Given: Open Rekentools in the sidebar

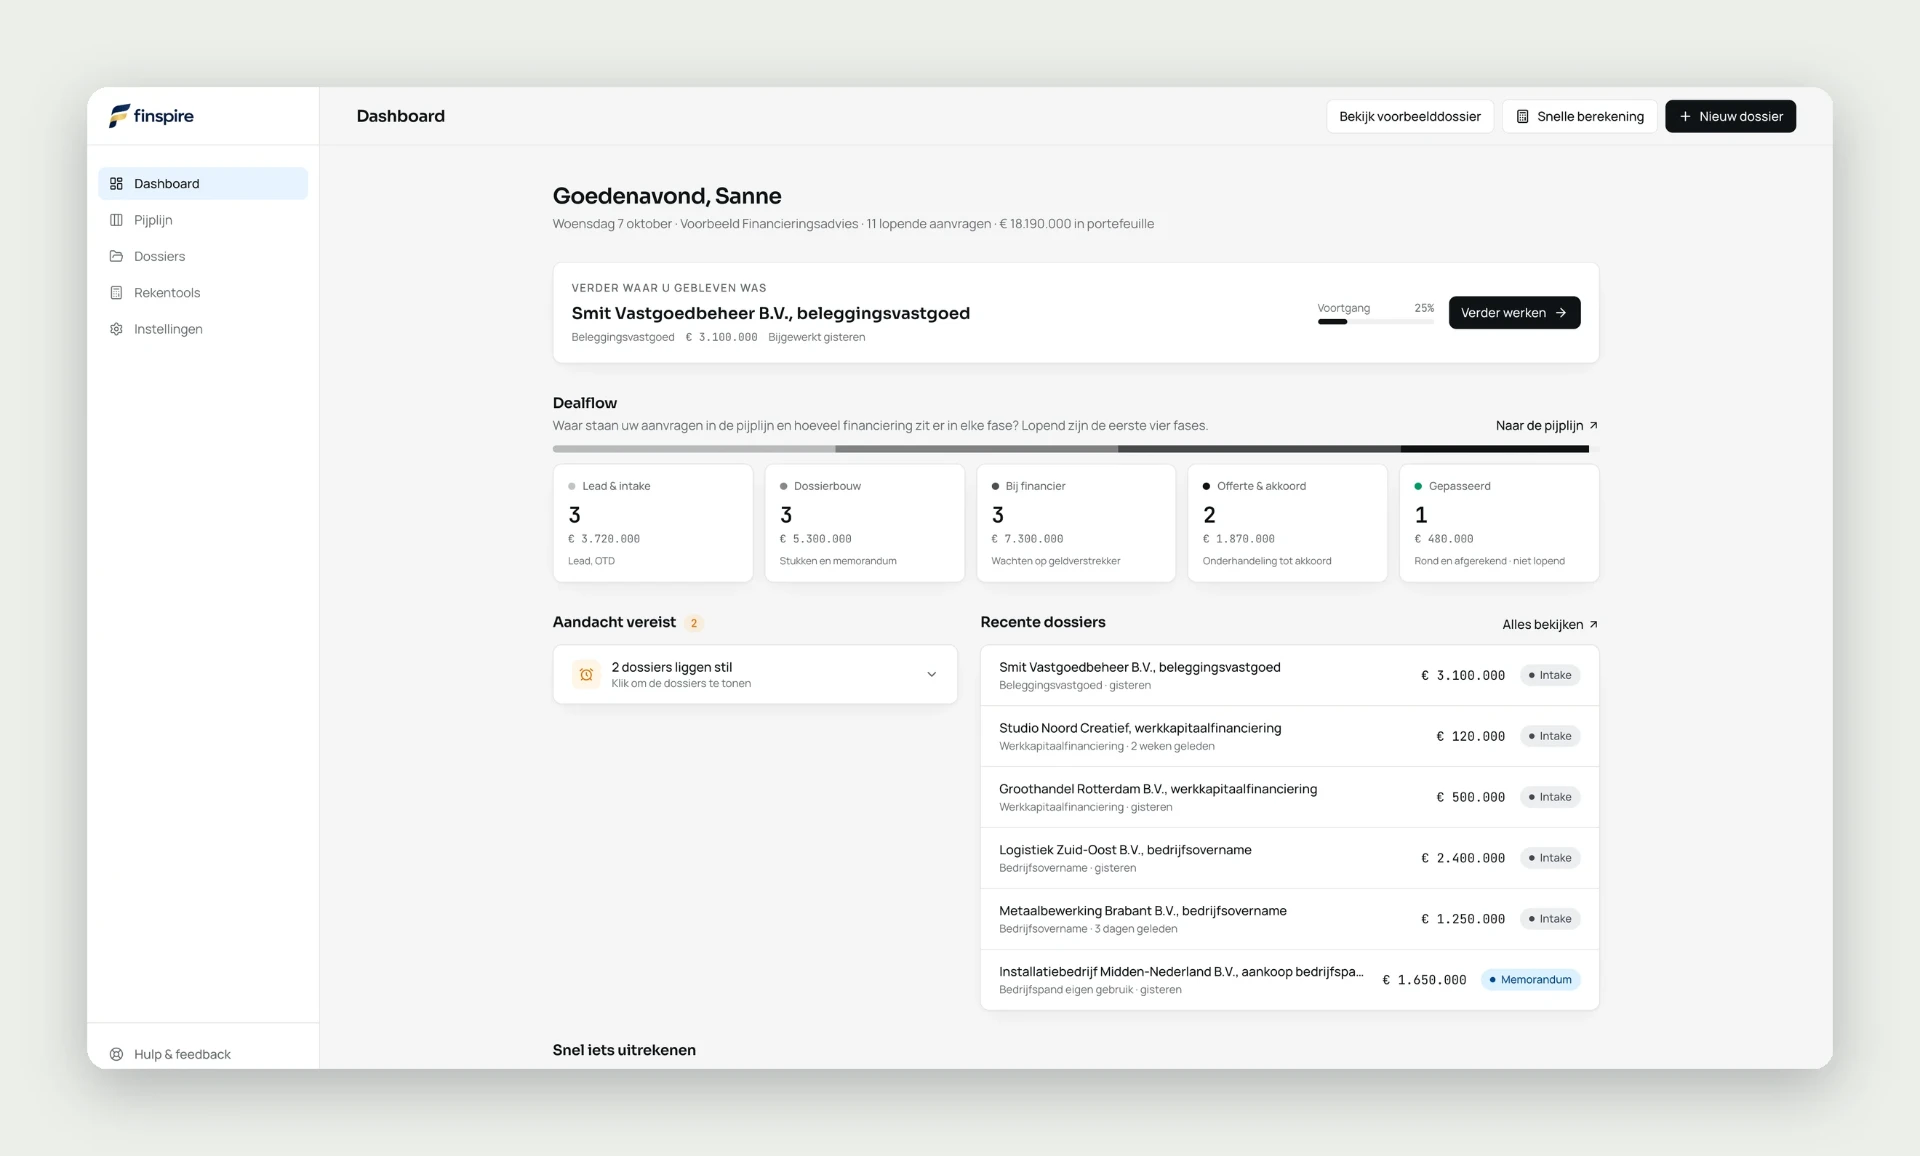Looking at the screenshot, I should pyautogui.click(x=203, y=293).
